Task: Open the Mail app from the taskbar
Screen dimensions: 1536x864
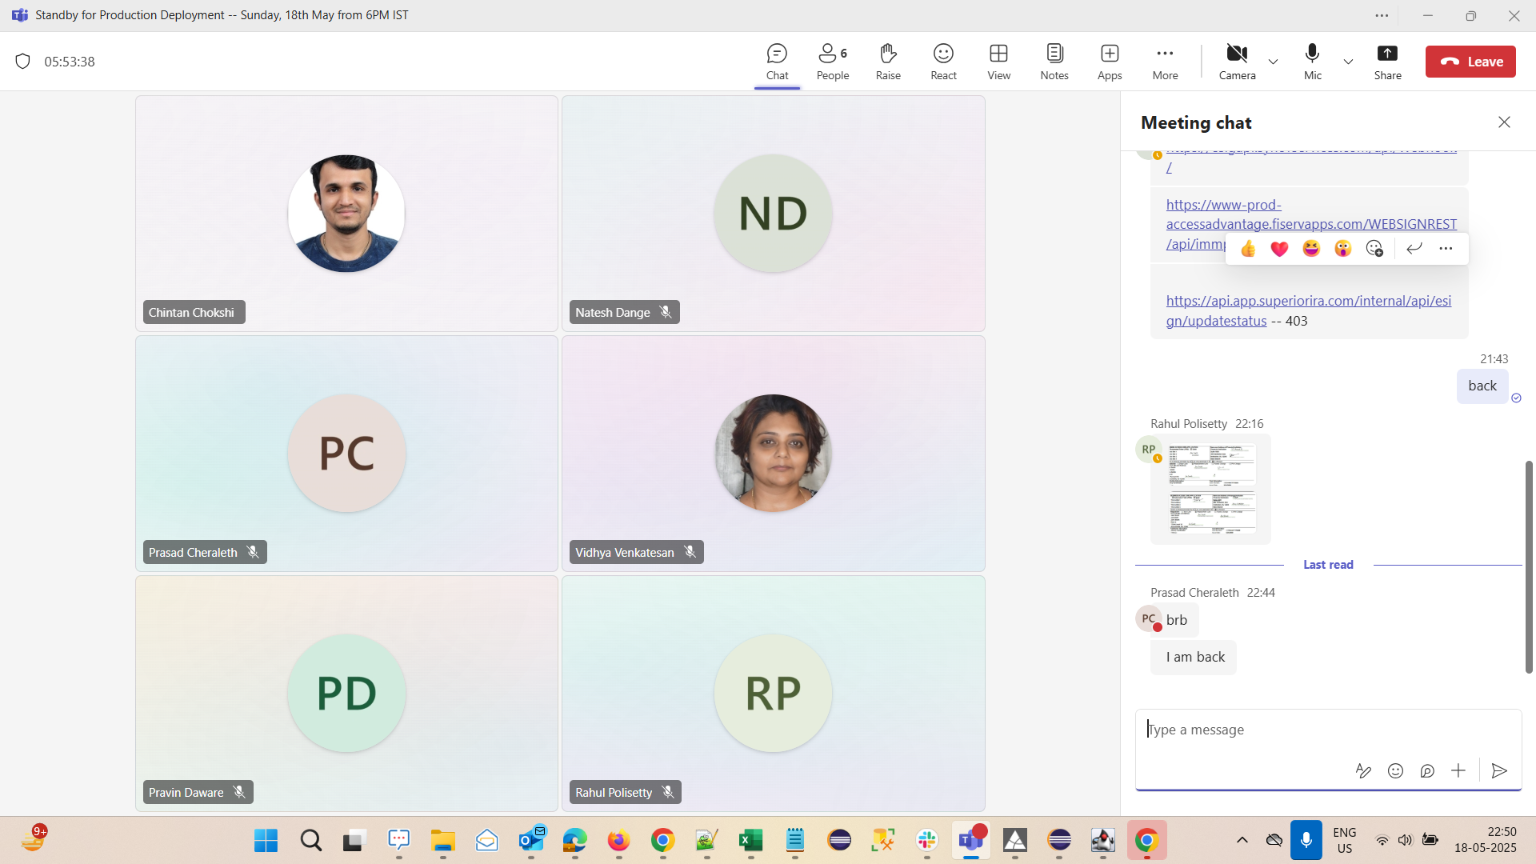Action: pos(487,841)
